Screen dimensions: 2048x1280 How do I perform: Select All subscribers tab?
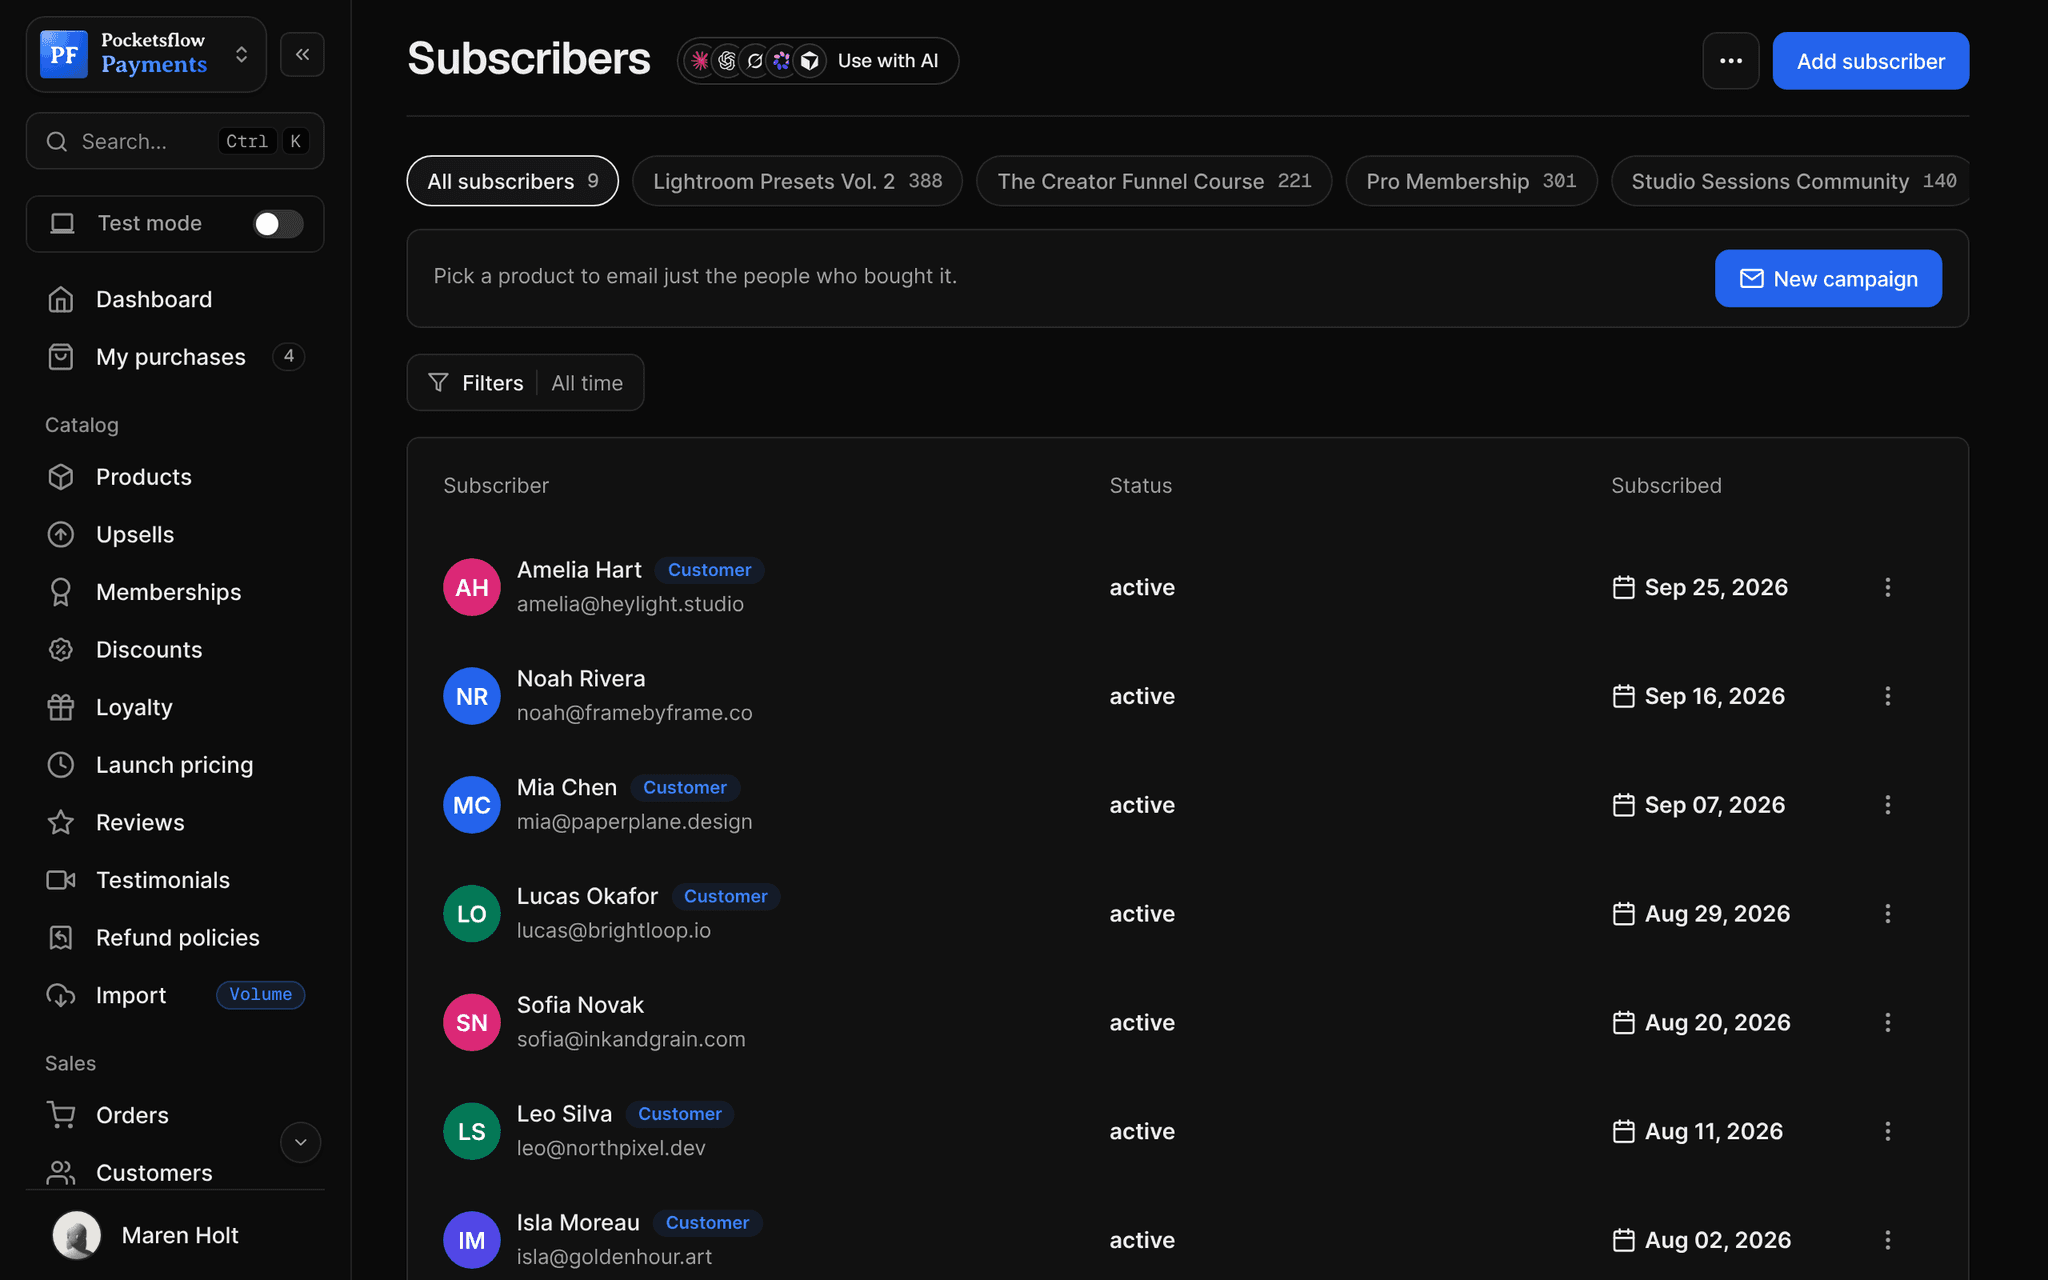coord(512,181)
